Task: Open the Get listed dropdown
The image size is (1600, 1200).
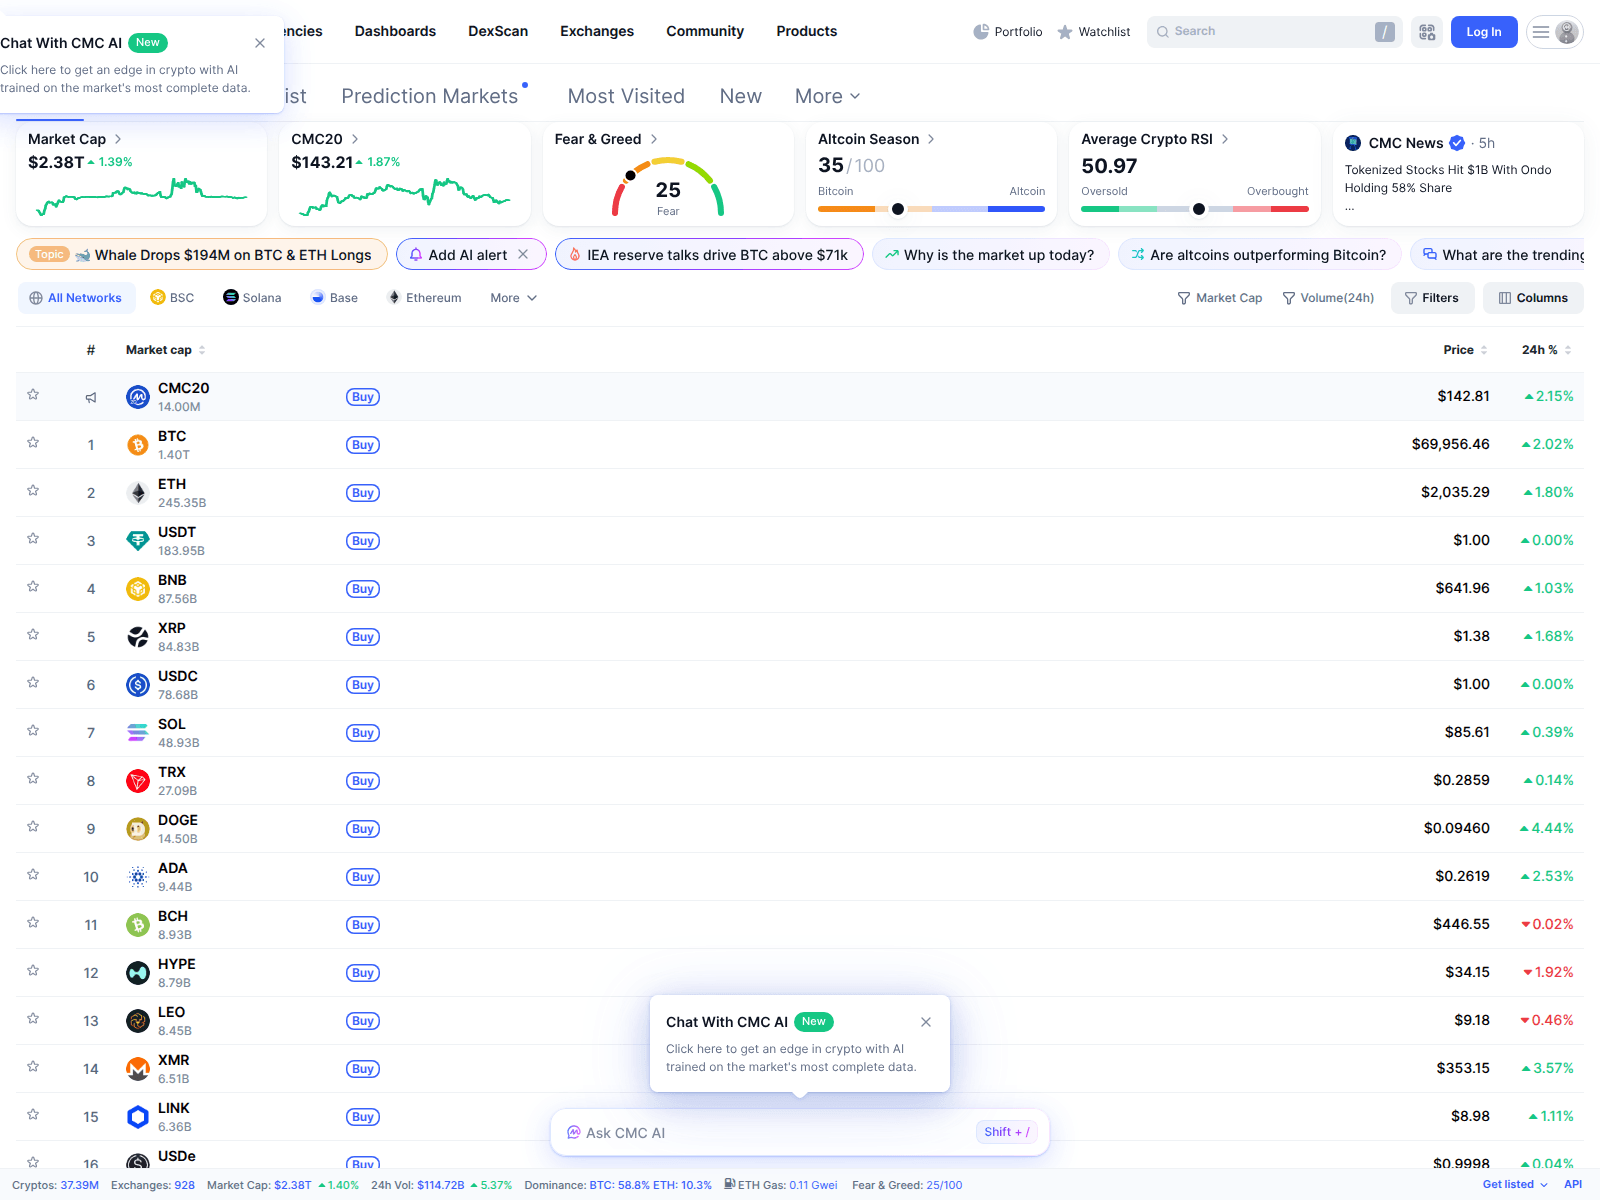Action: 1515,1184
